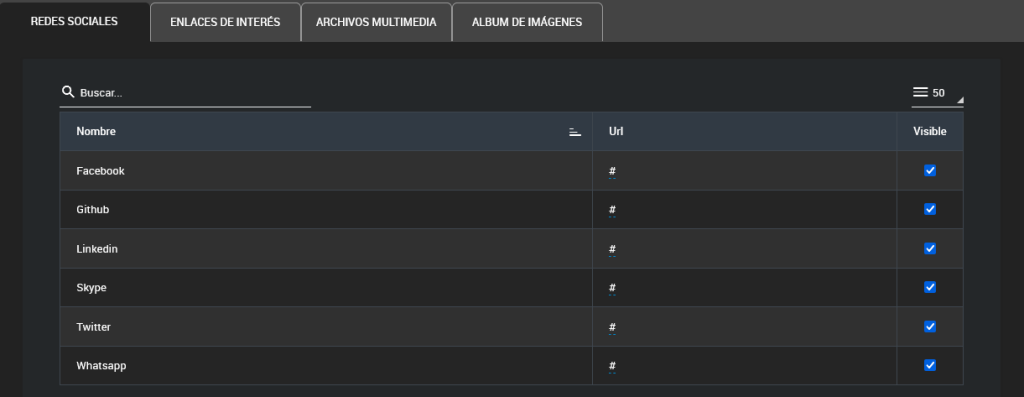Uncheck Visible checkbox for Github
This screenshot has height=397, width=1024.
(x=930, y=210)
